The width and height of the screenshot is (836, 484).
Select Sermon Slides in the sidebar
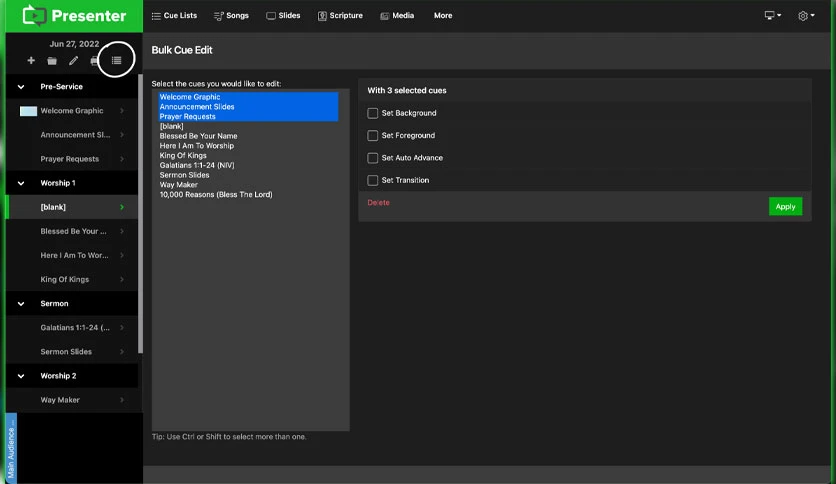pyautogui.click(x=66, y=352)
